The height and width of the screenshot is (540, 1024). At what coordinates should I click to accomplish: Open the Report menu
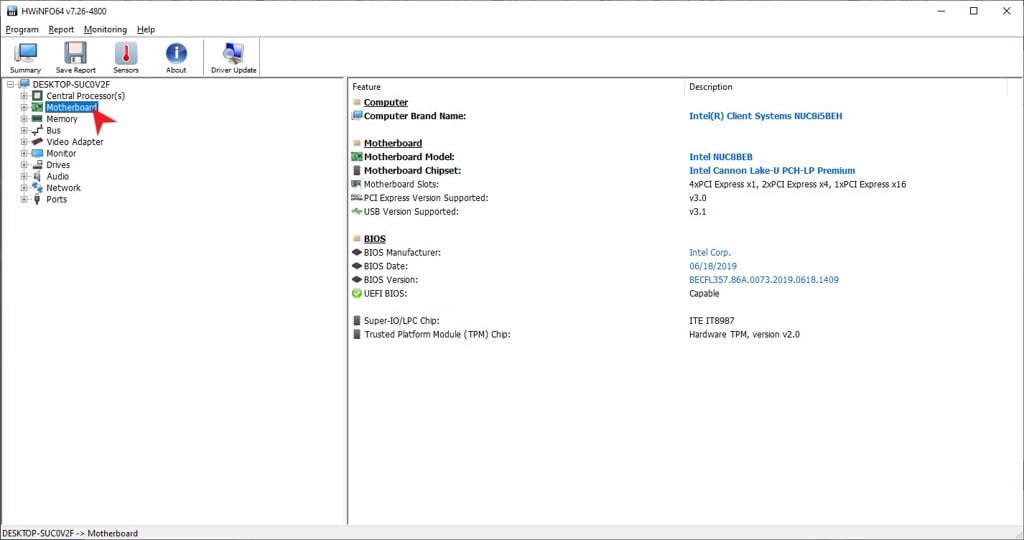[x=61, y=29]
